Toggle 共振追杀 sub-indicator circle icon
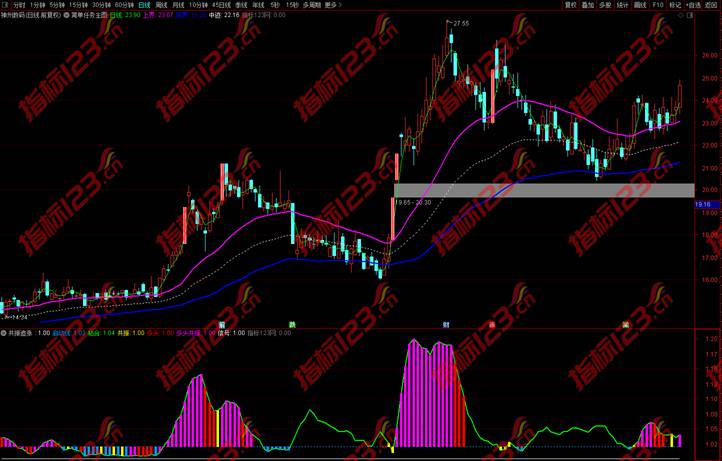Image resolution: width=722 pixels, height=461 pixels. point(3,333)
